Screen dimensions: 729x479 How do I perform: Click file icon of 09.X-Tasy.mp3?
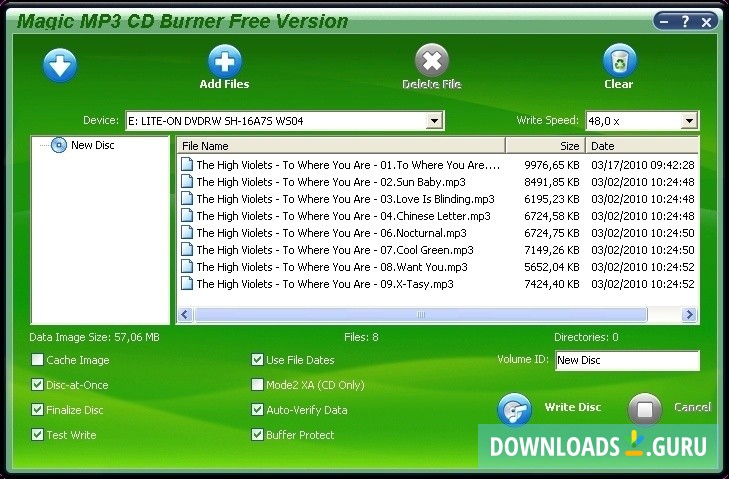(x=187, y=284)
